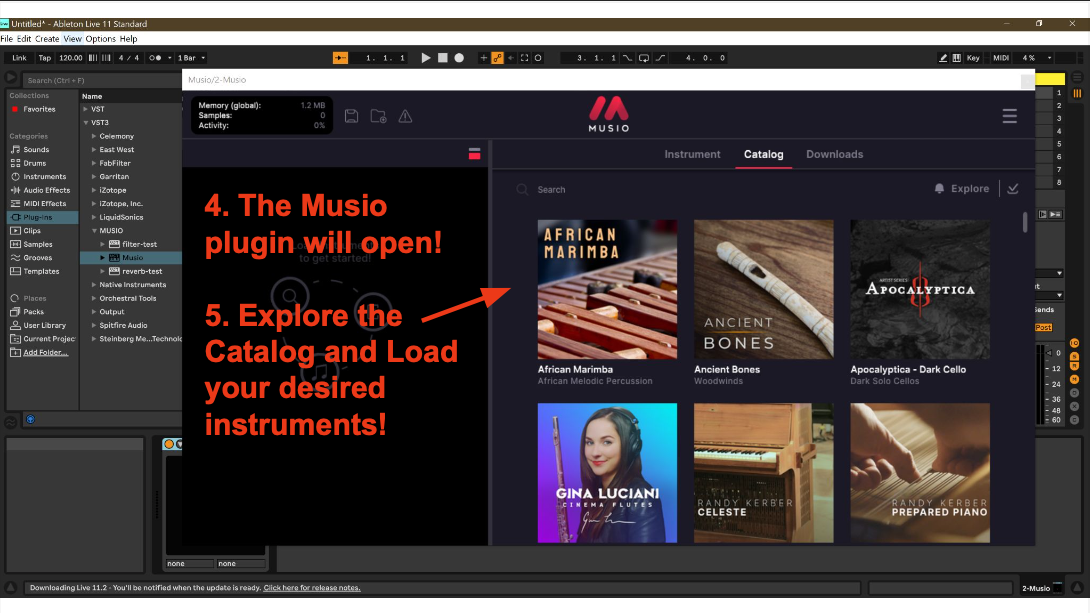Select the Sounds category icon
1090x613 pixels.
15,149
